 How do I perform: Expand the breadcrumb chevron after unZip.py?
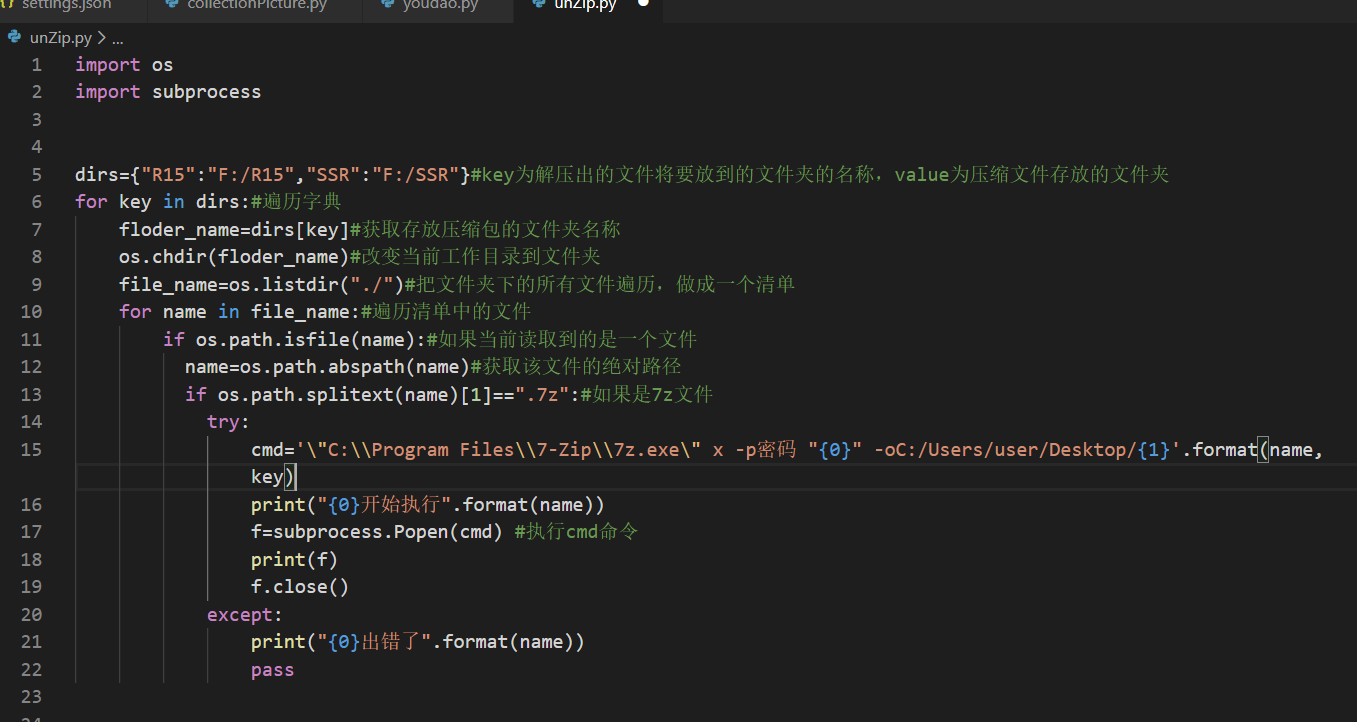[x=102, y=38]
